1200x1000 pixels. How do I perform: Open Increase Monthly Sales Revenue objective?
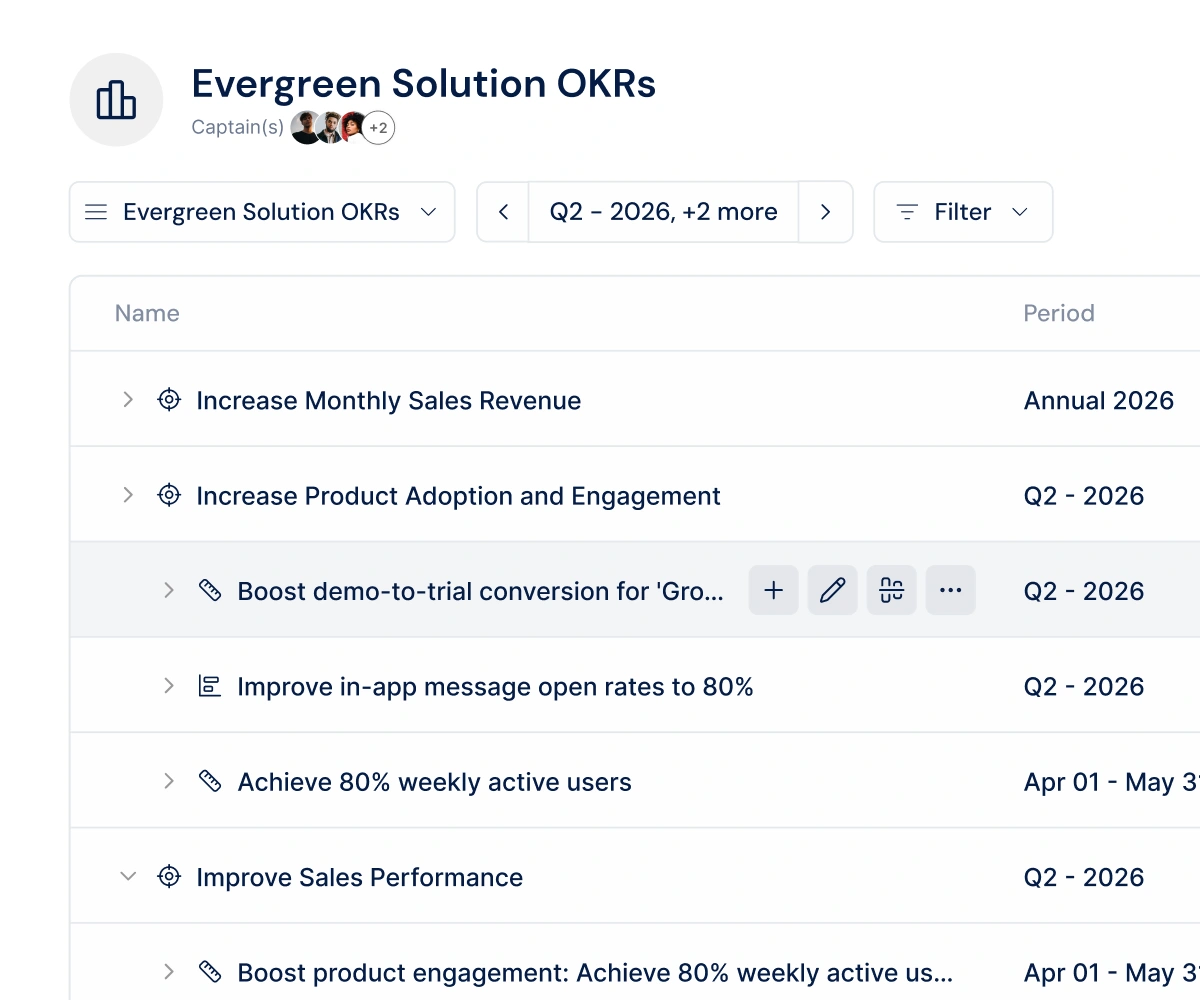tap(389, 401)
